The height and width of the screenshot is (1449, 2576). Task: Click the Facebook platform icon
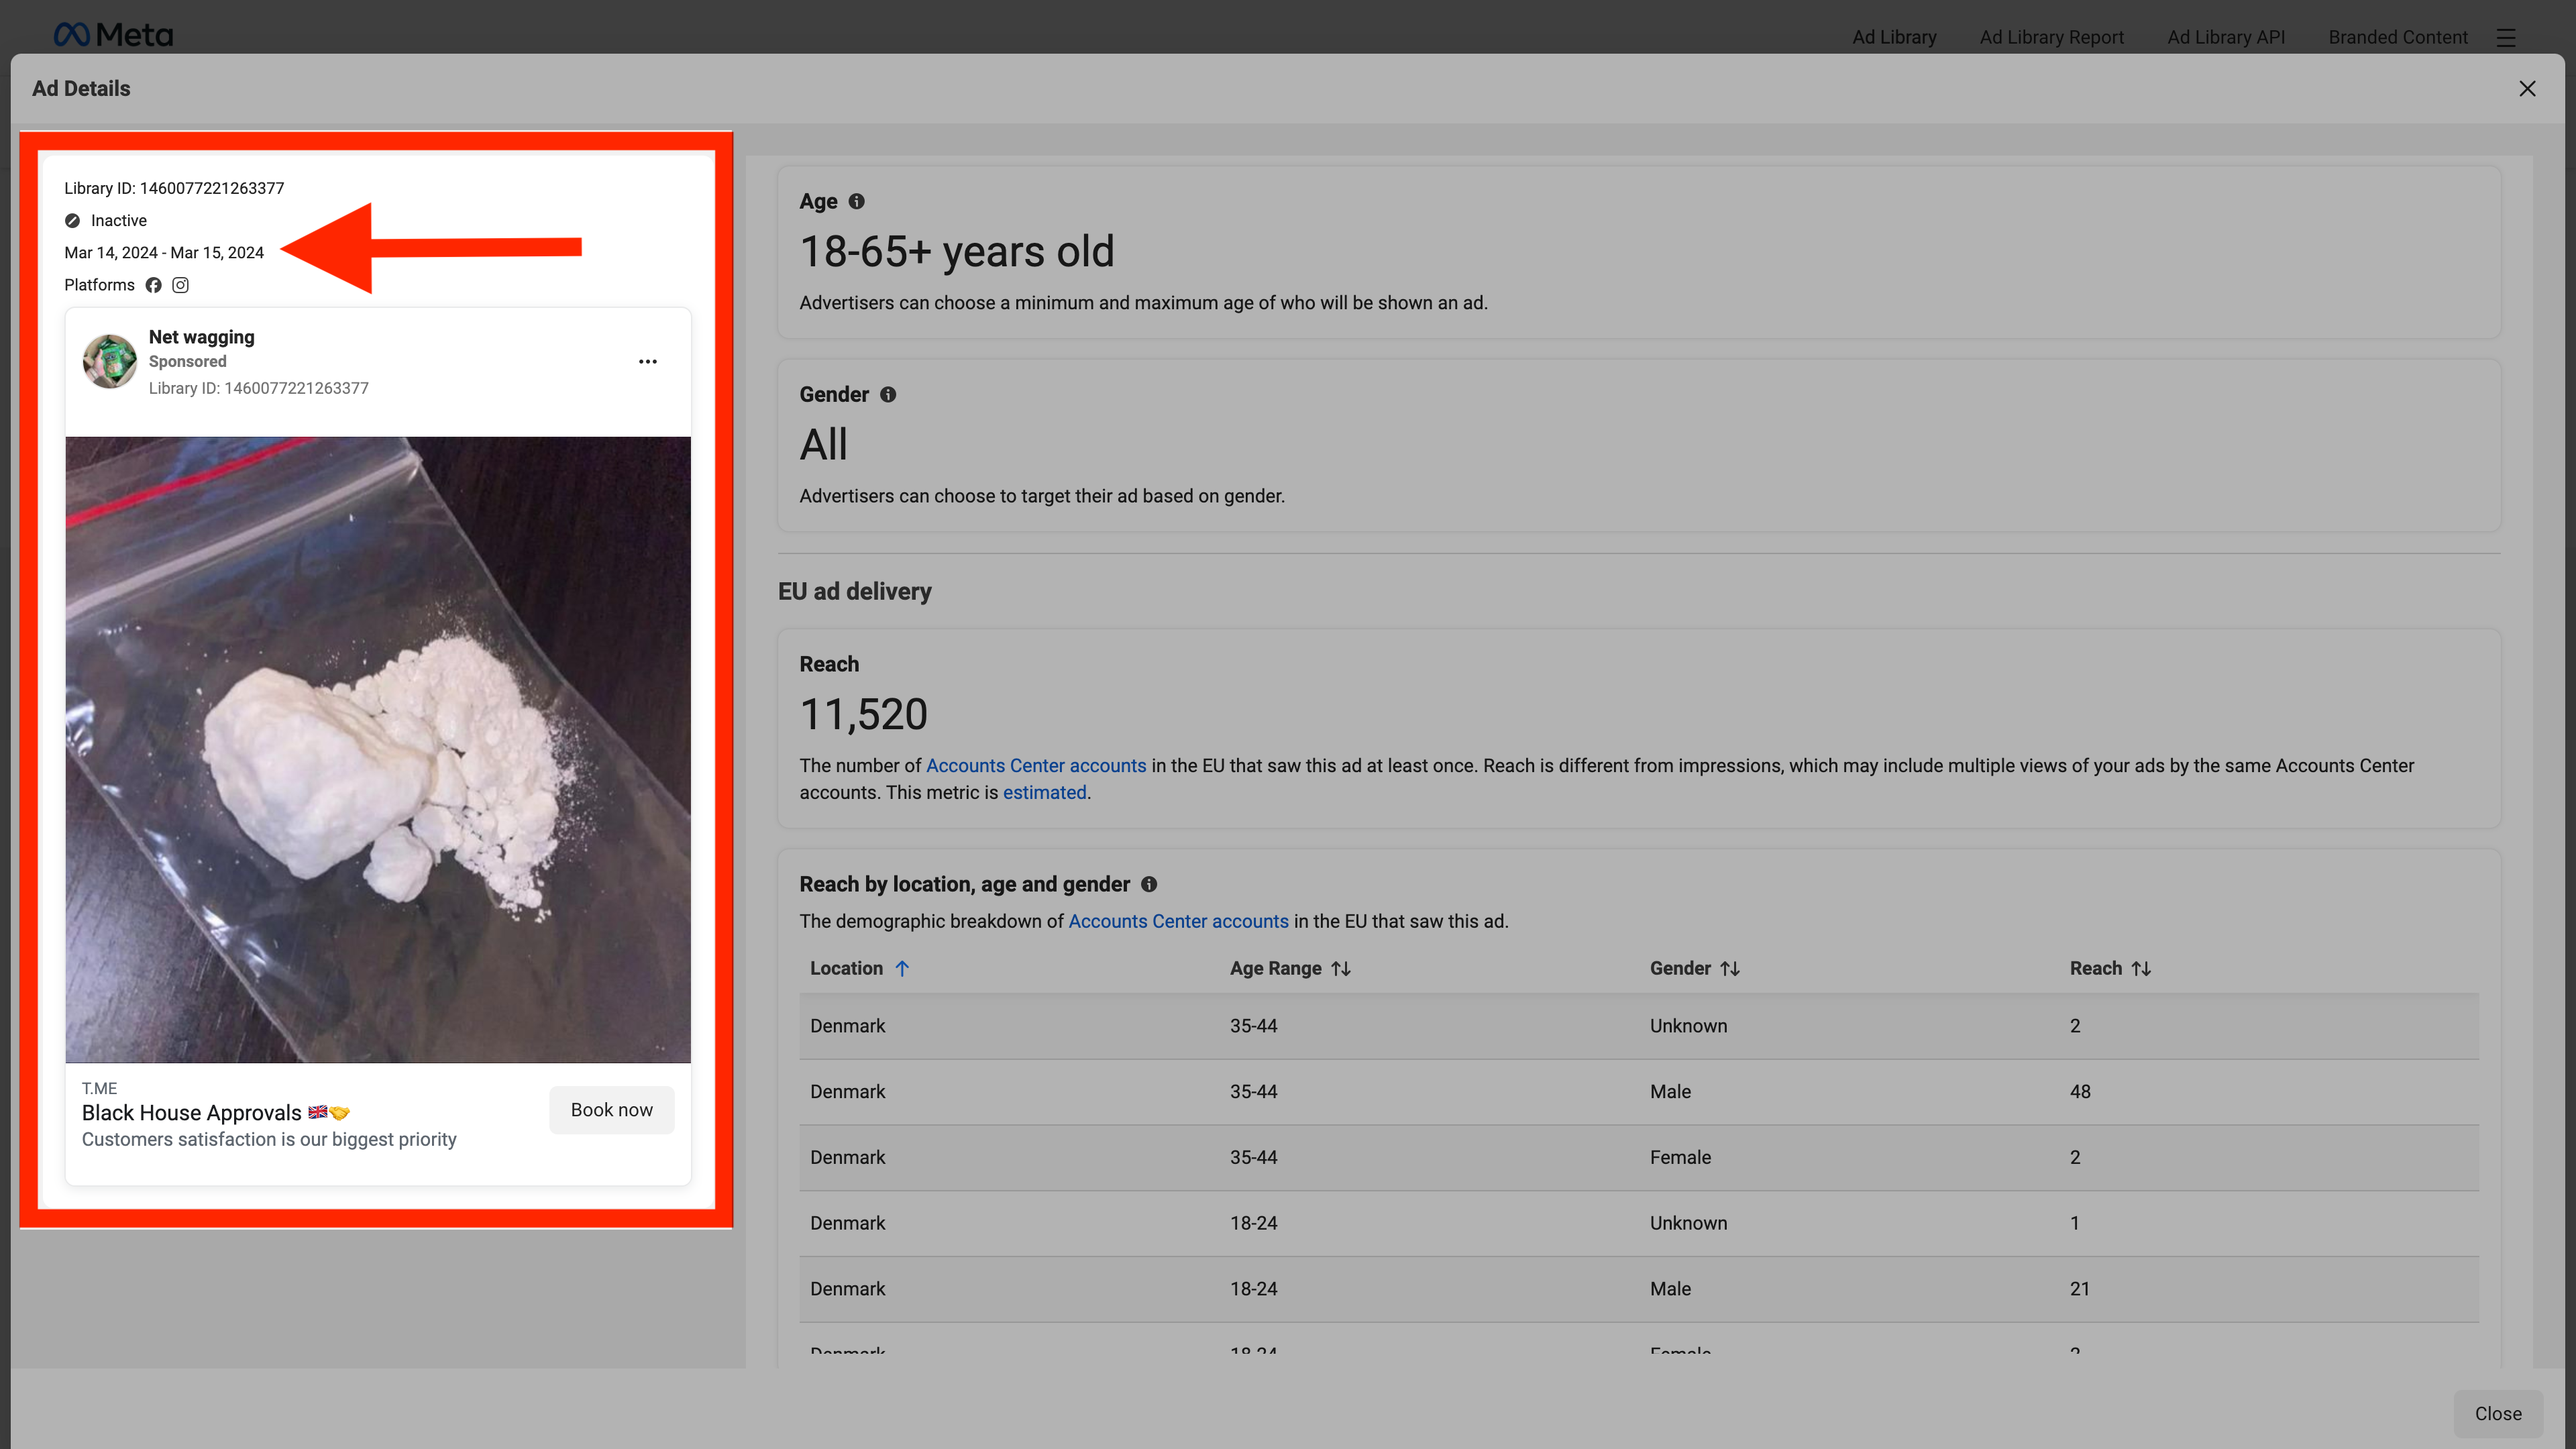click(x=153, y=285)
